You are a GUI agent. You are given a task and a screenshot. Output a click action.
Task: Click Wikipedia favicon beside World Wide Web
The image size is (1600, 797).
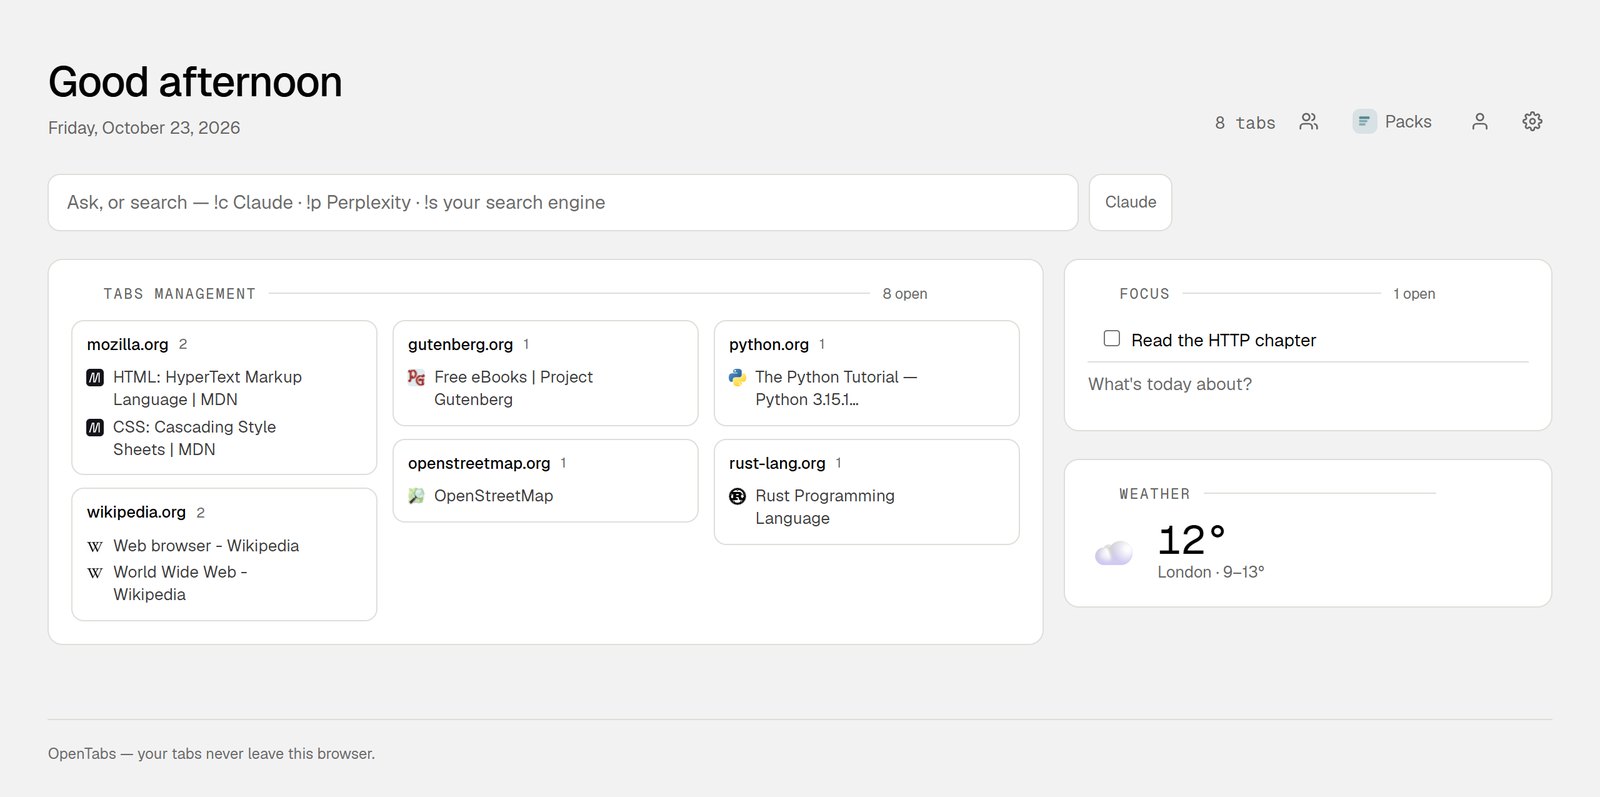95,573
